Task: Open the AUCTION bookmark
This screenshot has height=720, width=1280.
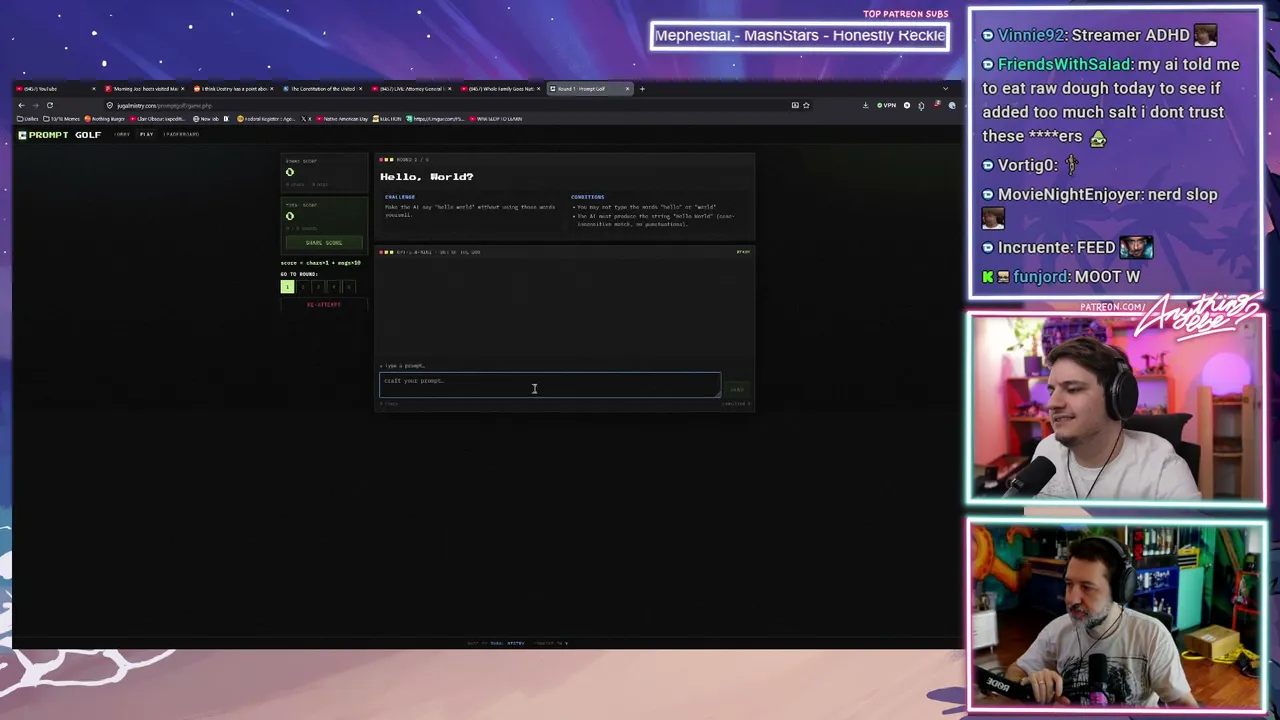Action: [x=387, y=119]
